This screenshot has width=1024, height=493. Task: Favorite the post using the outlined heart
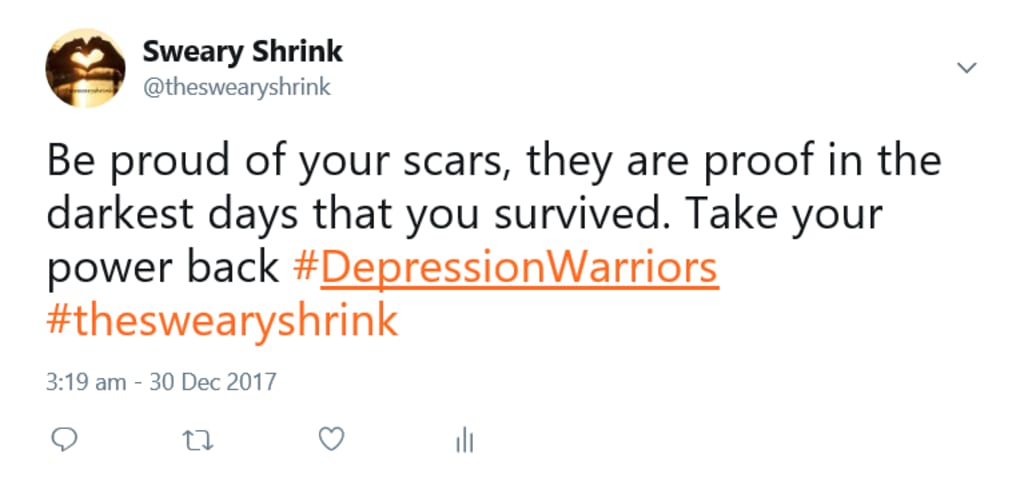[x=331, y=439]
